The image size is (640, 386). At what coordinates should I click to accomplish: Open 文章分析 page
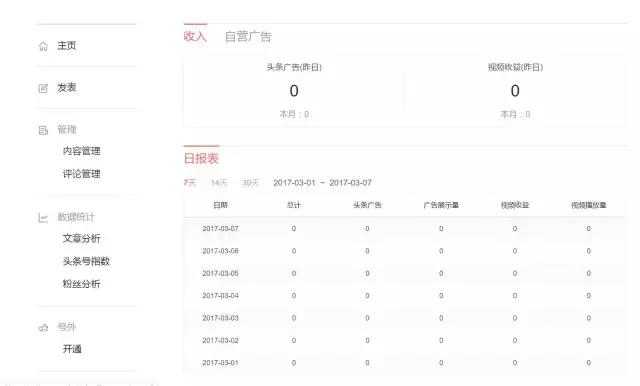click(82, 238)
